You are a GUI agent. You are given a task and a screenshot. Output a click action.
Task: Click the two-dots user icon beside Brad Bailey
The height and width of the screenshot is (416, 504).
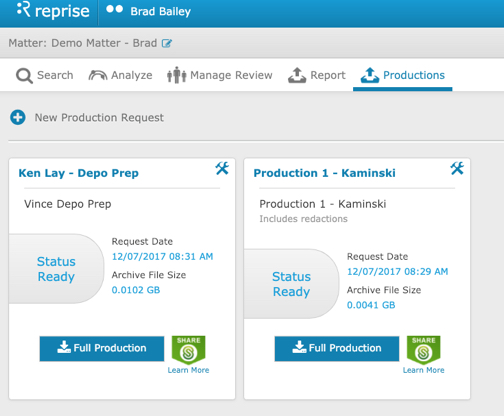coord(114,9)
